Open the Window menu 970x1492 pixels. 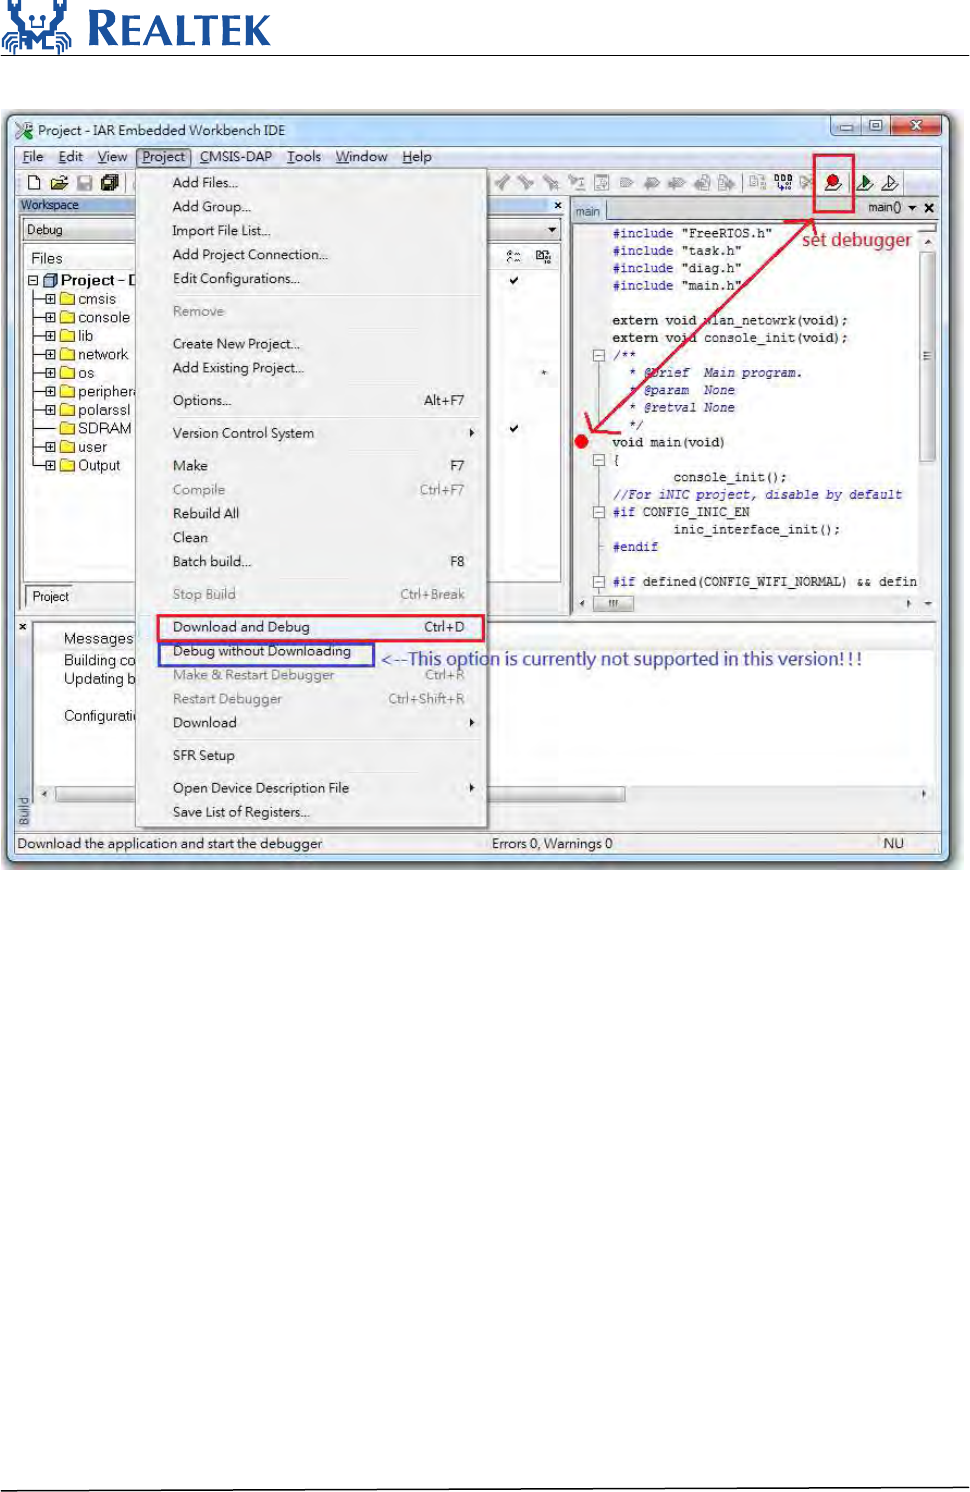361,157
